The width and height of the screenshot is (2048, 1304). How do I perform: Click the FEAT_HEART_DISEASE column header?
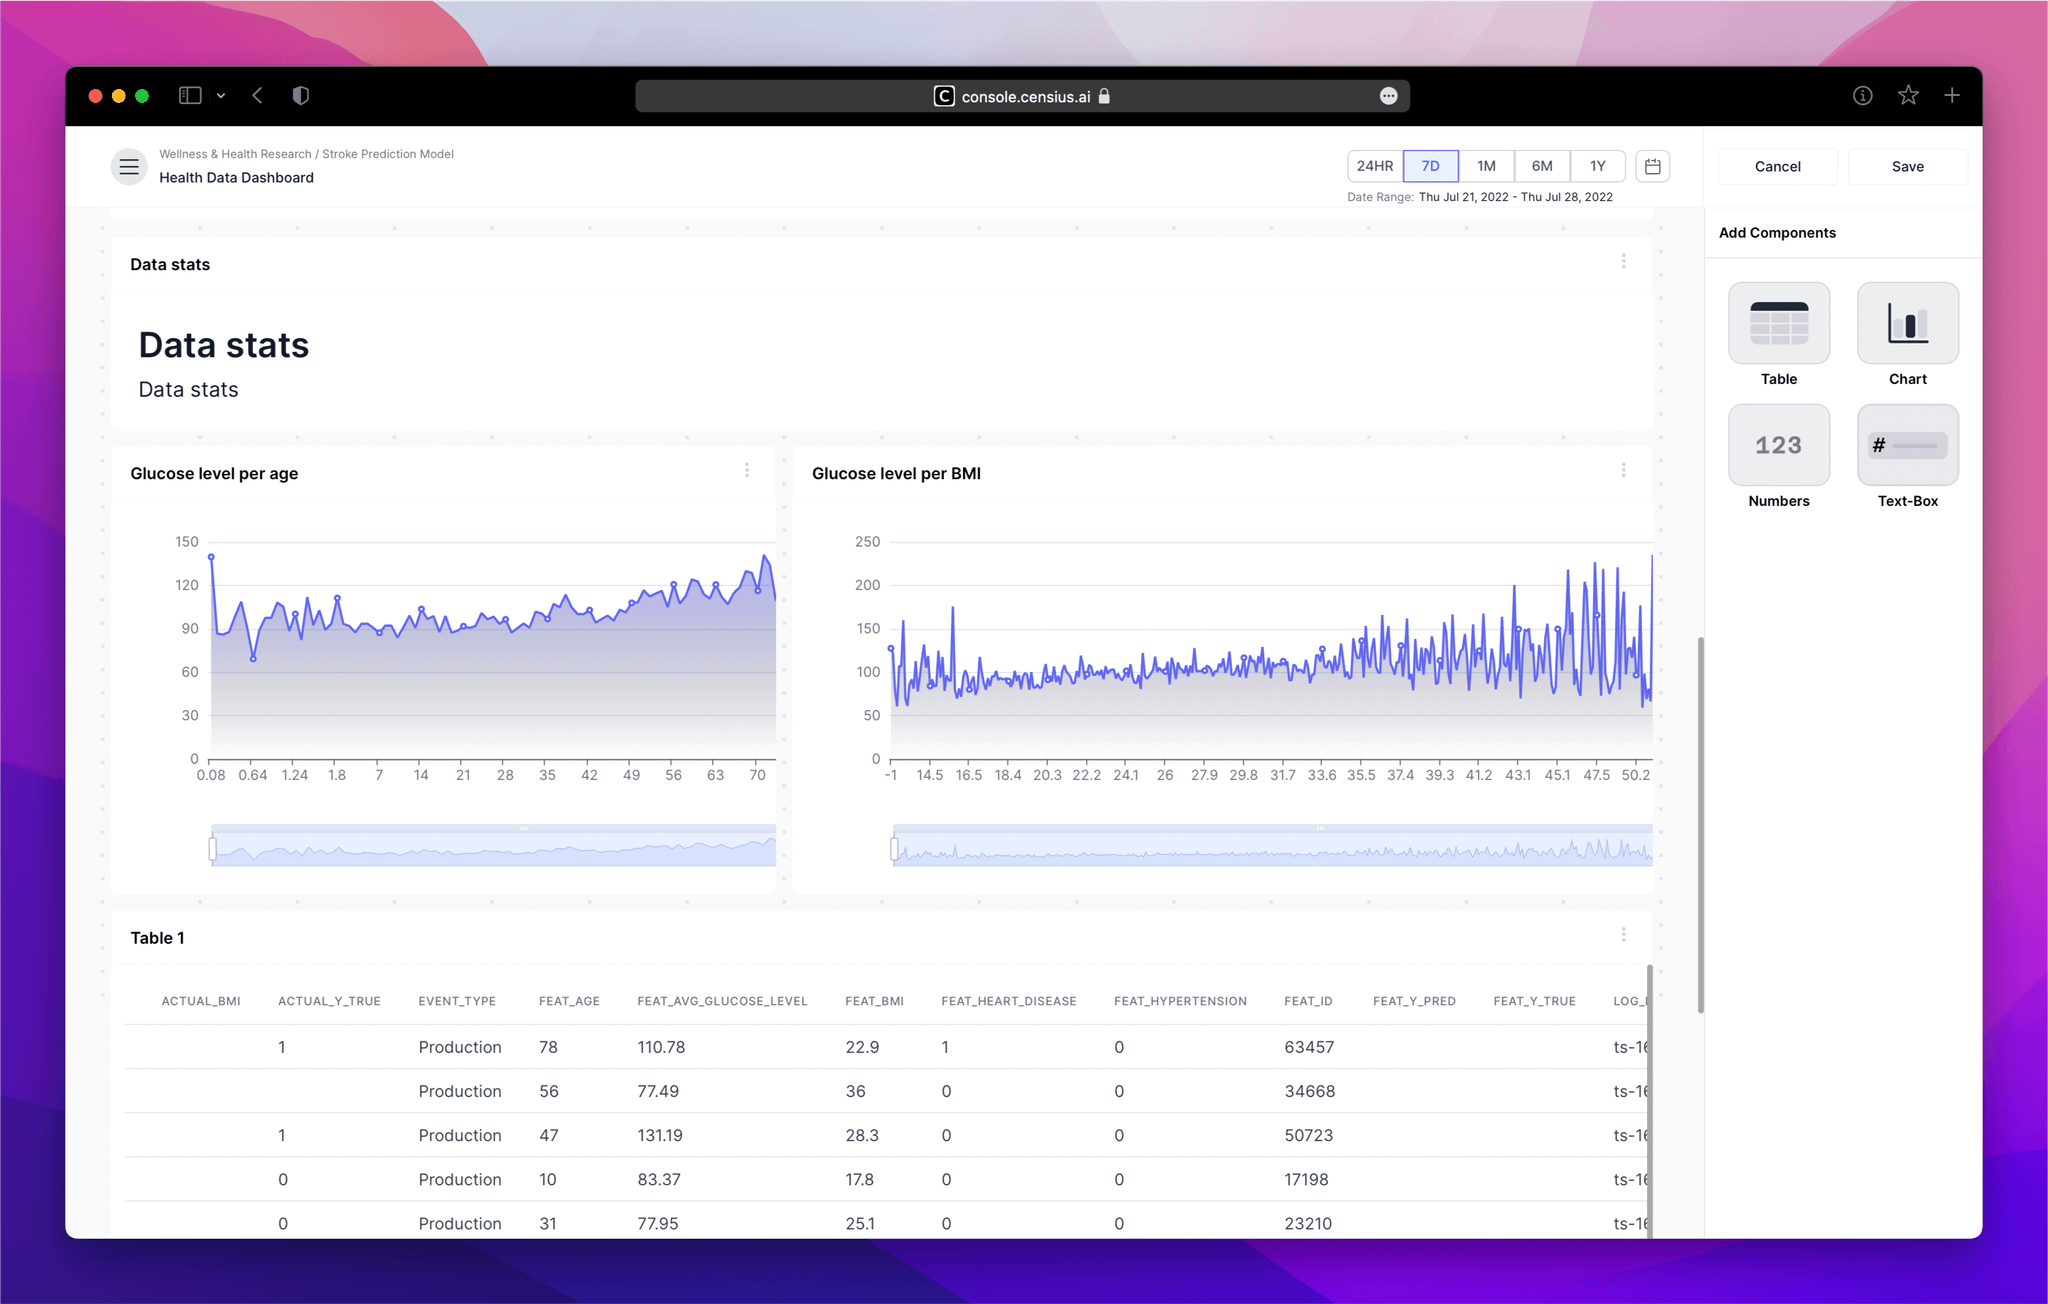(1008, 1001)
